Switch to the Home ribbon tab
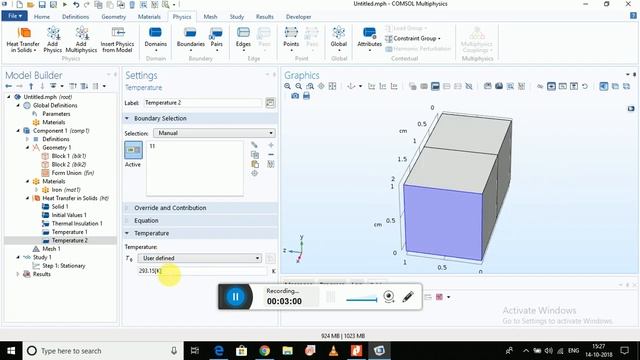The width and height of the screenshot is (640, 360). [x=42, y=17]
